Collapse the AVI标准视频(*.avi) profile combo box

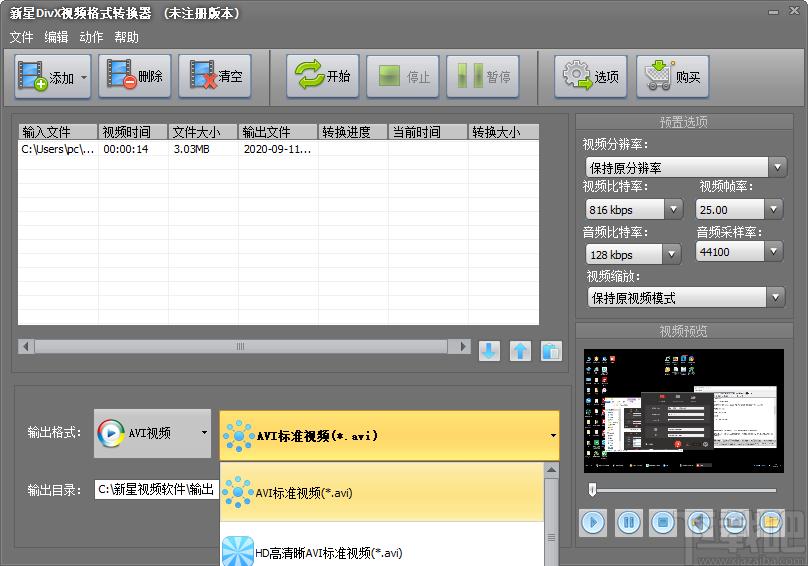coord(390,436)
